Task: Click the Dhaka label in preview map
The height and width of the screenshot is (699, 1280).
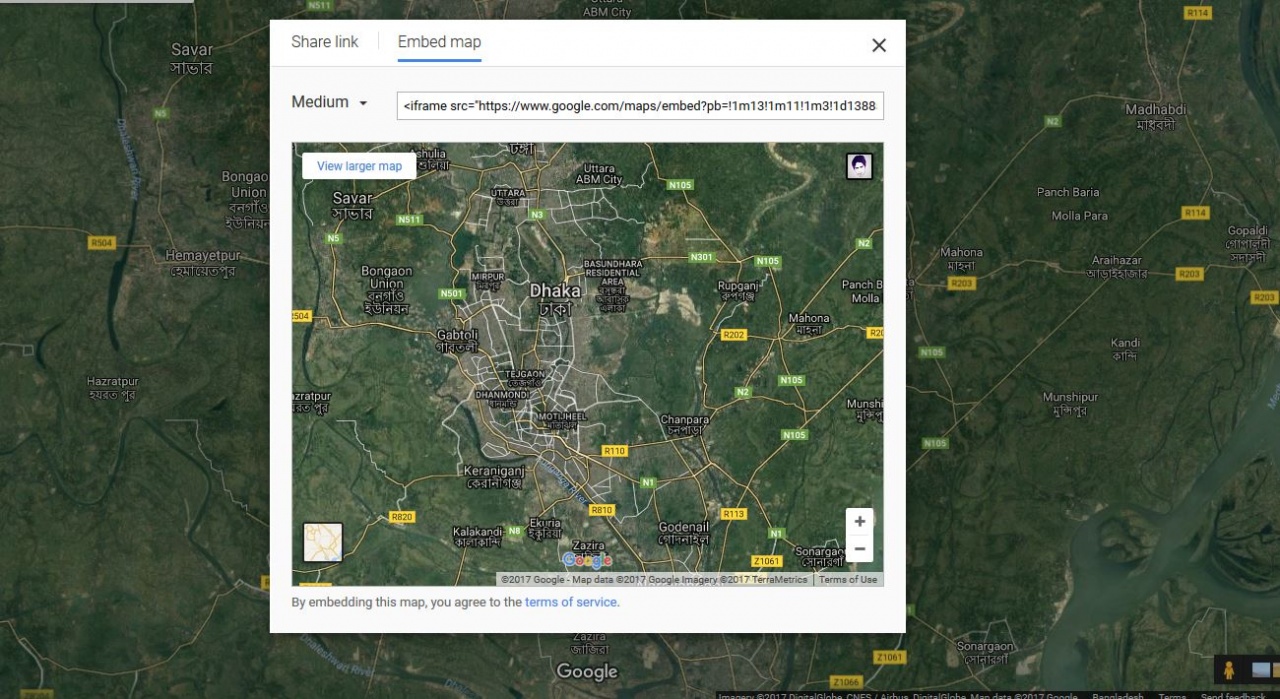Action: click(x=554, y=299)
